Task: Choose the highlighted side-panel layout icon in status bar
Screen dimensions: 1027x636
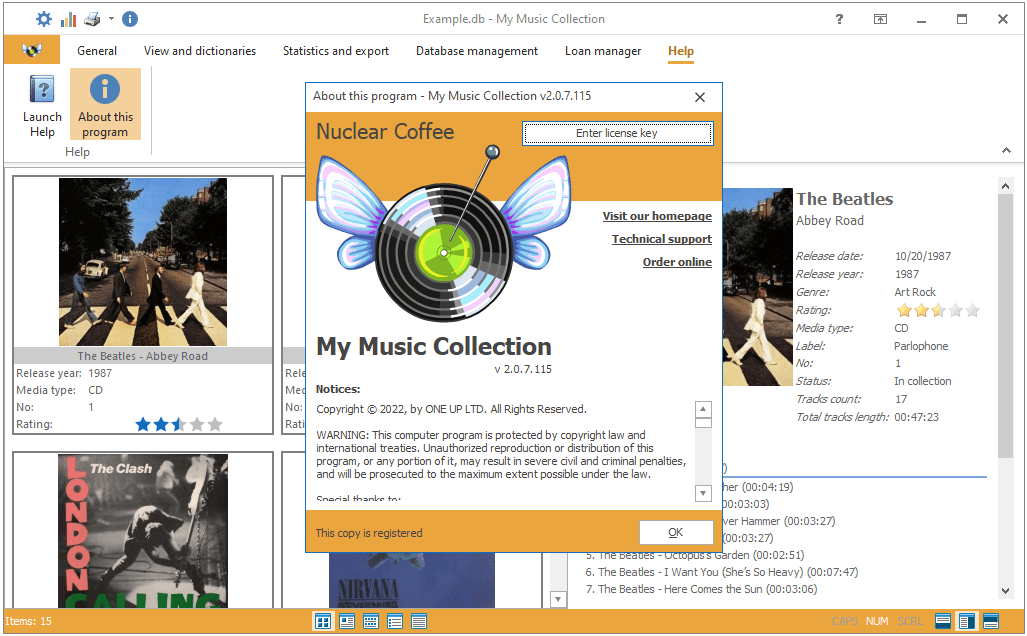Action: click(x=967, y=621)
